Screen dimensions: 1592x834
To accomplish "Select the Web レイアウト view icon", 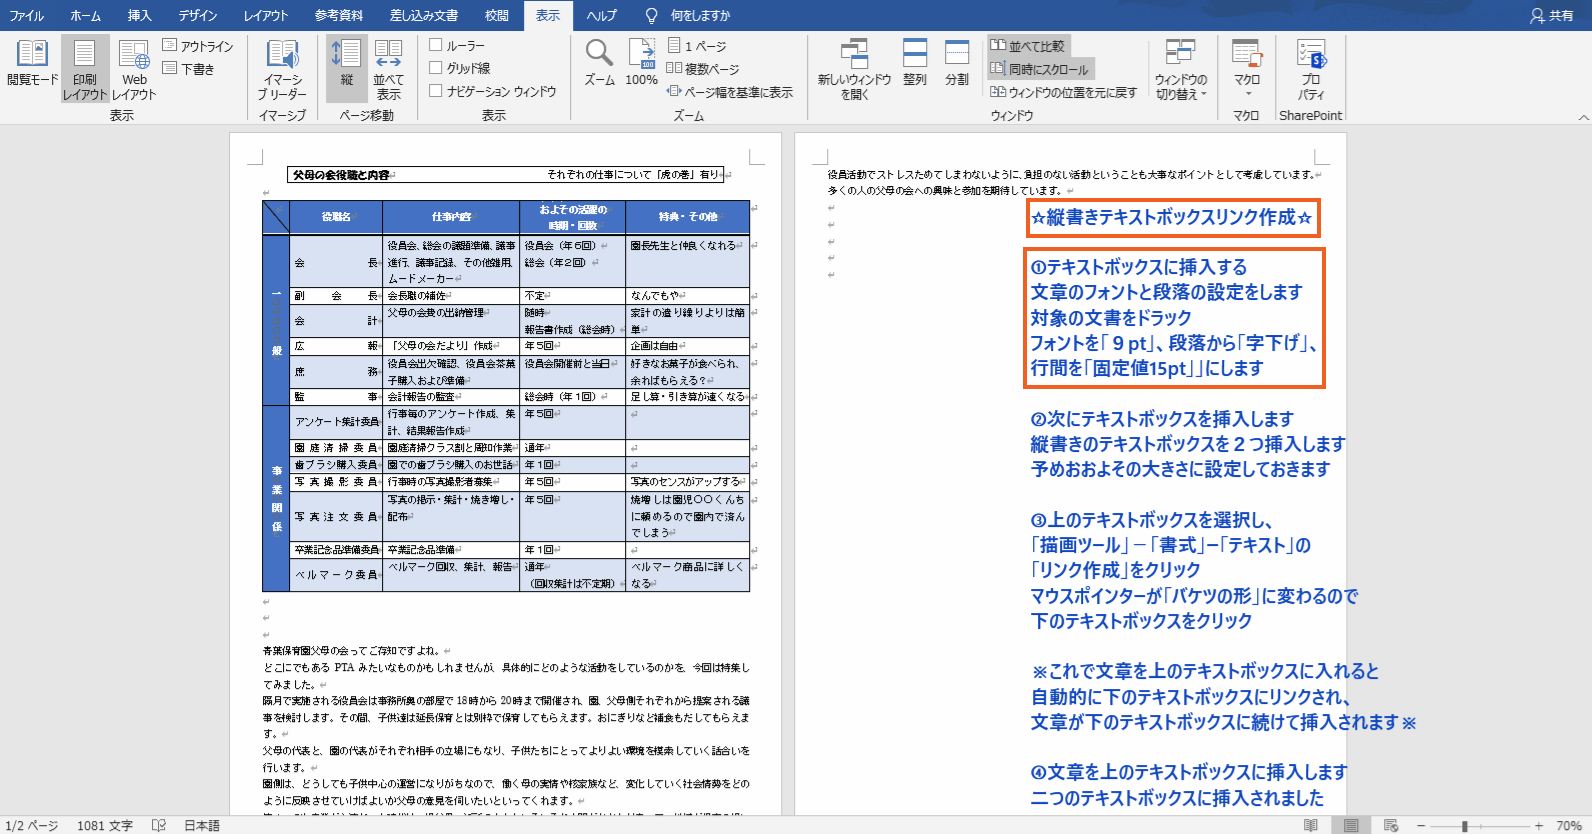I will pyautogui.click(x=134, y=65).
